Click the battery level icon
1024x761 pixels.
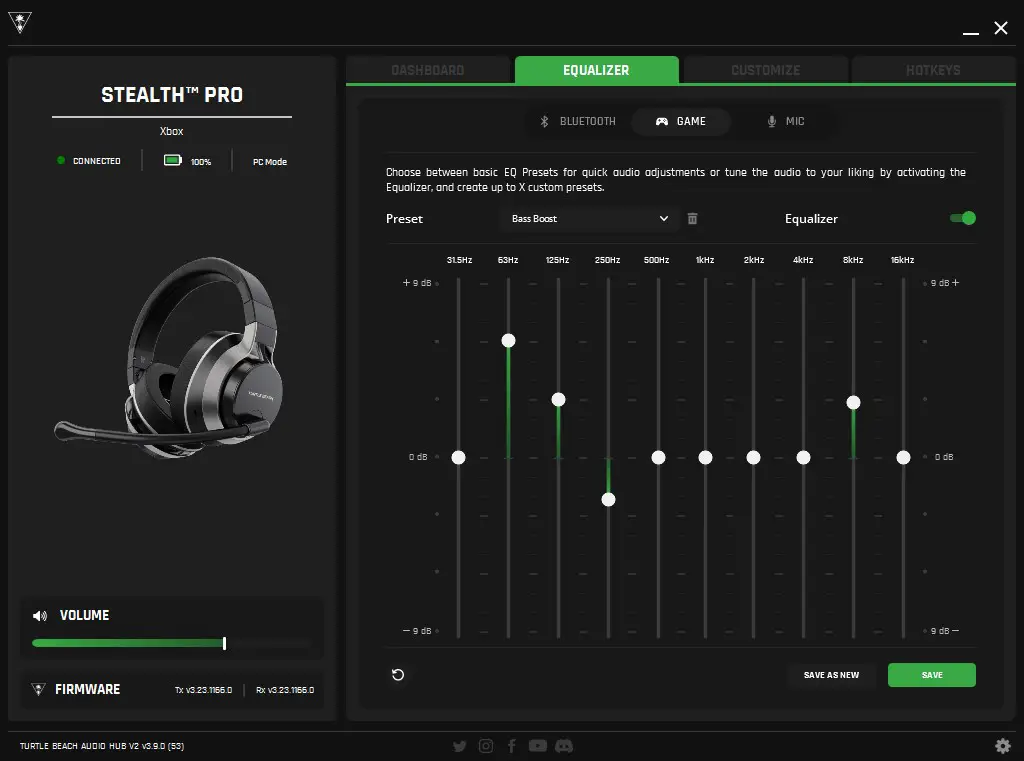pos(172,161)
